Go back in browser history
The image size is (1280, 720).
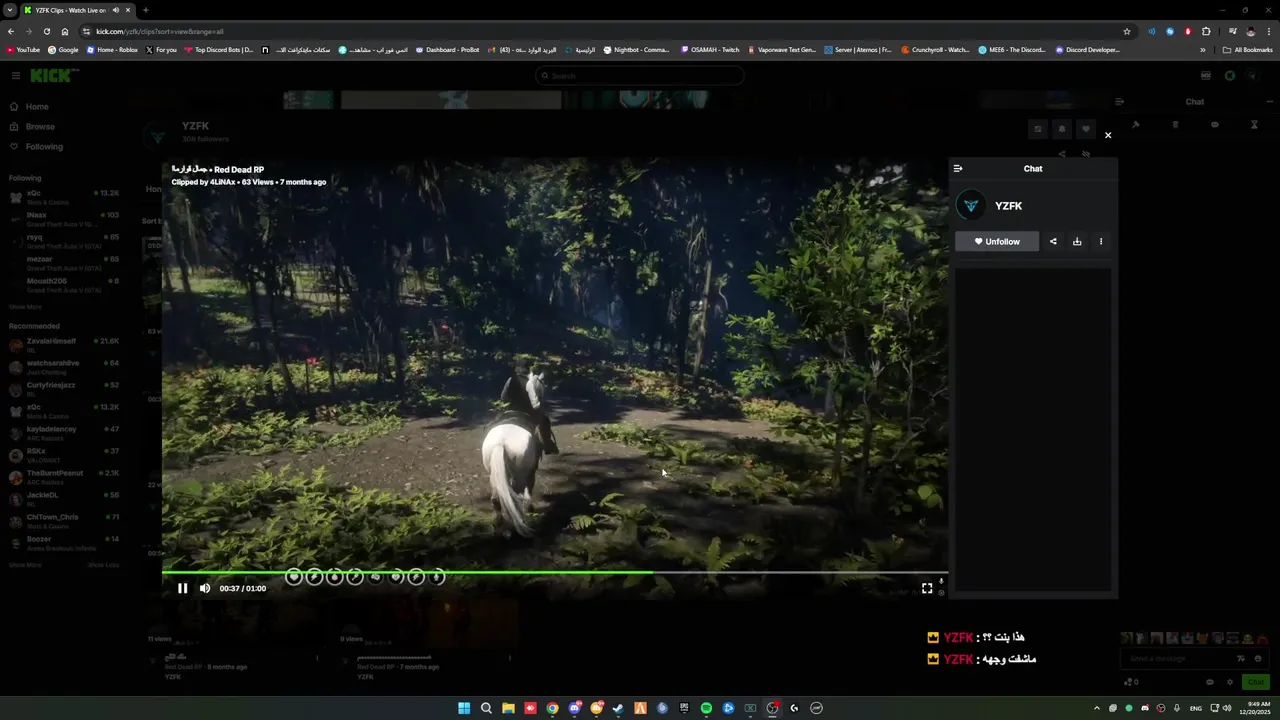click(x=11, y=31)
